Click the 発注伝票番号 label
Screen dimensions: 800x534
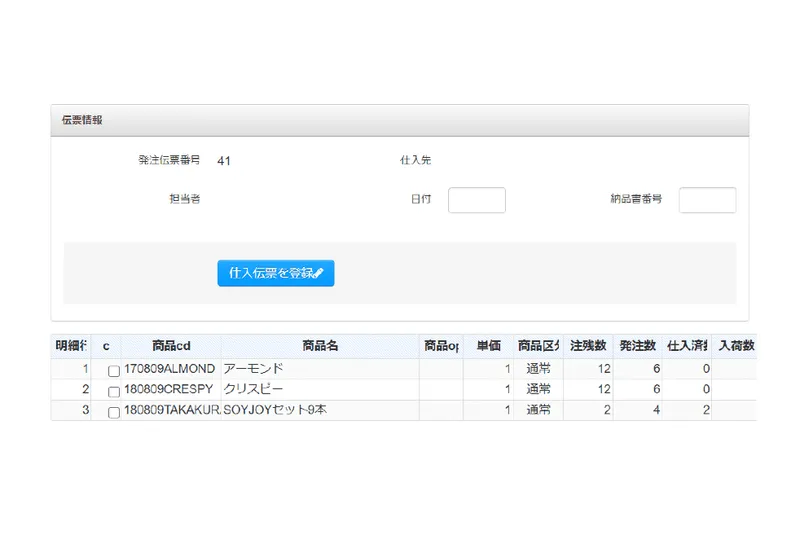[169, 160]
